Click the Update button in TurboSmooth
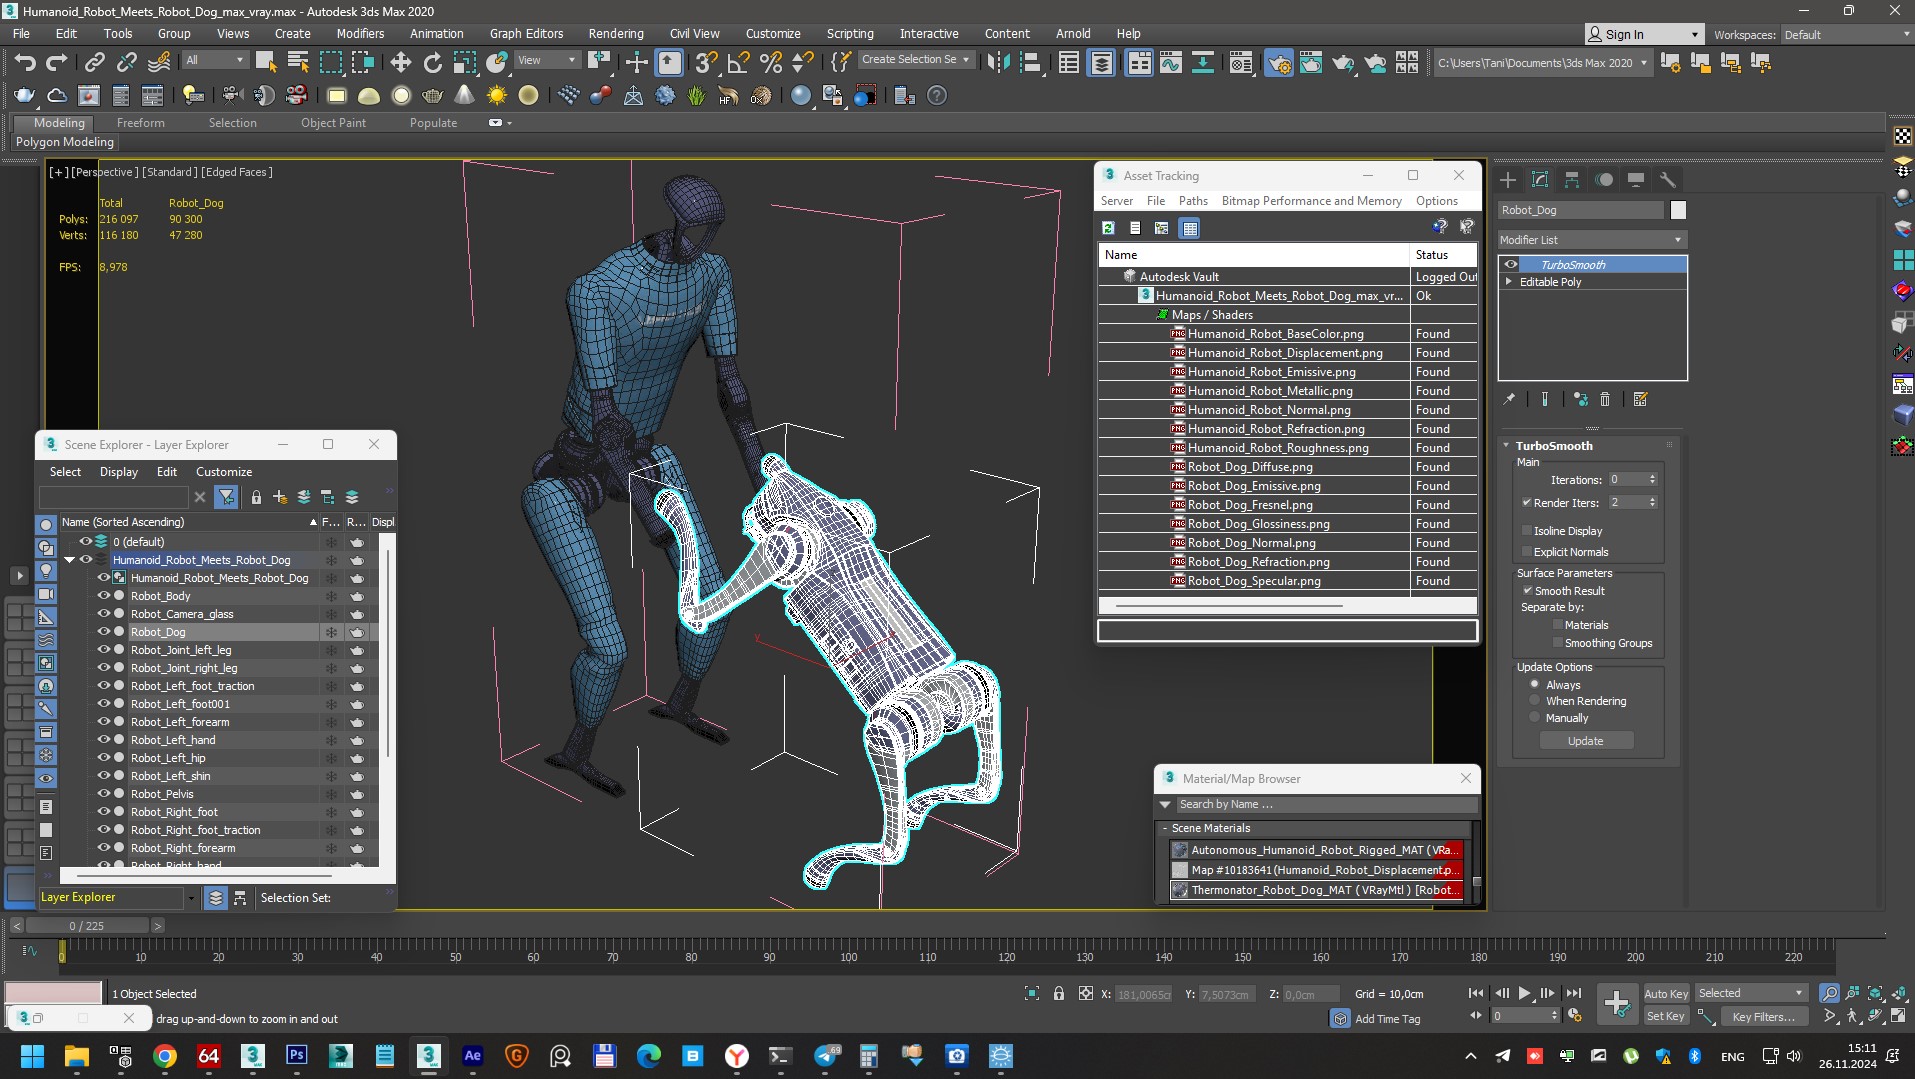 pyautogui.click(x=1586, y=741)
